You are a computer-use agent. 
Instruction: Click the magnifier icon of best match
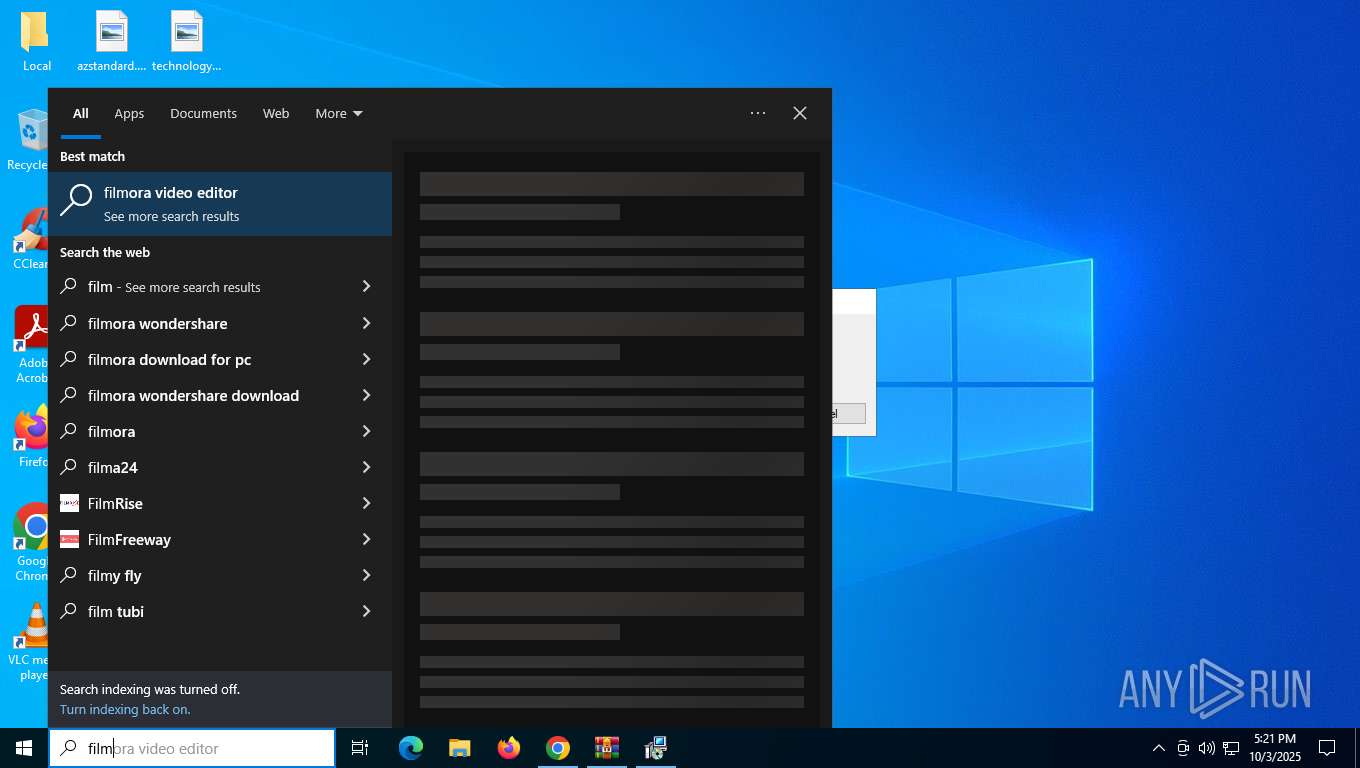76,201
